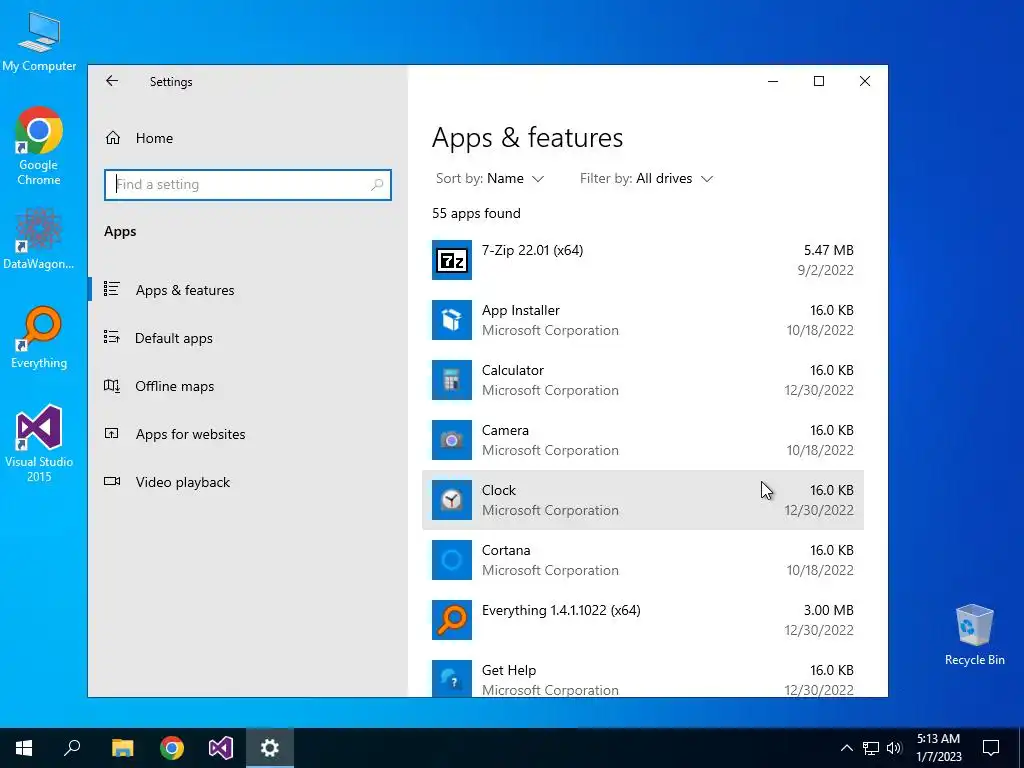Click the Offline maps sidebar icon

point(112,385)
